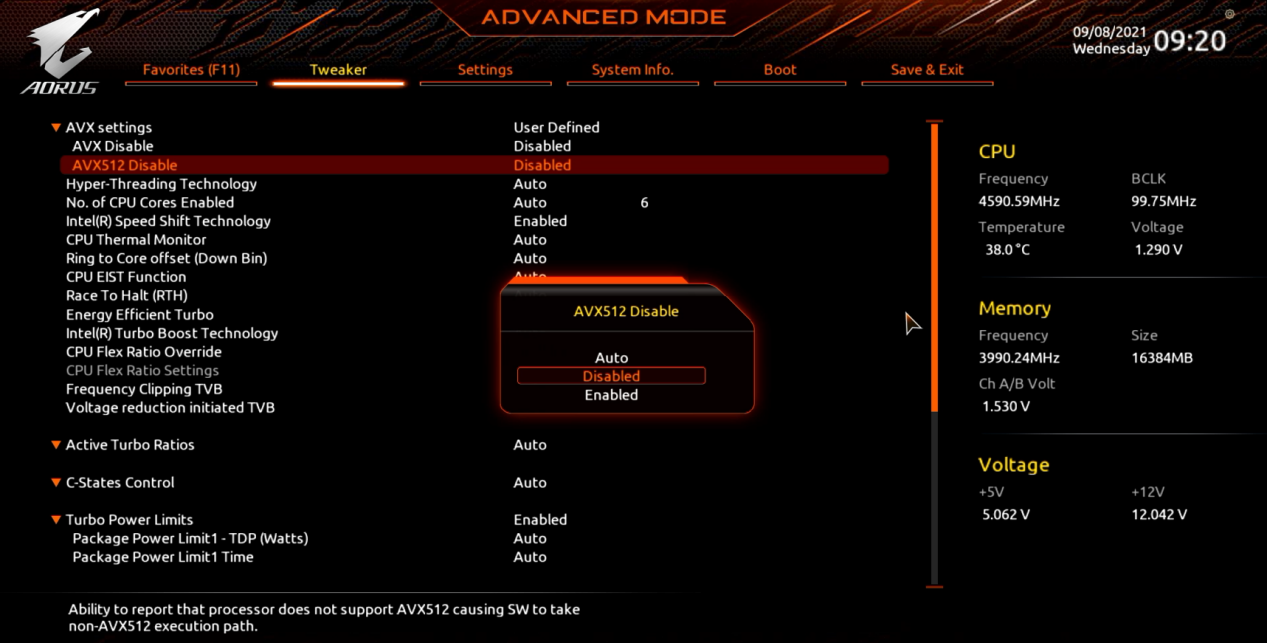Collapse the AVX settings triangle
Screen dimensions: 1267x643
coord(56,128)
